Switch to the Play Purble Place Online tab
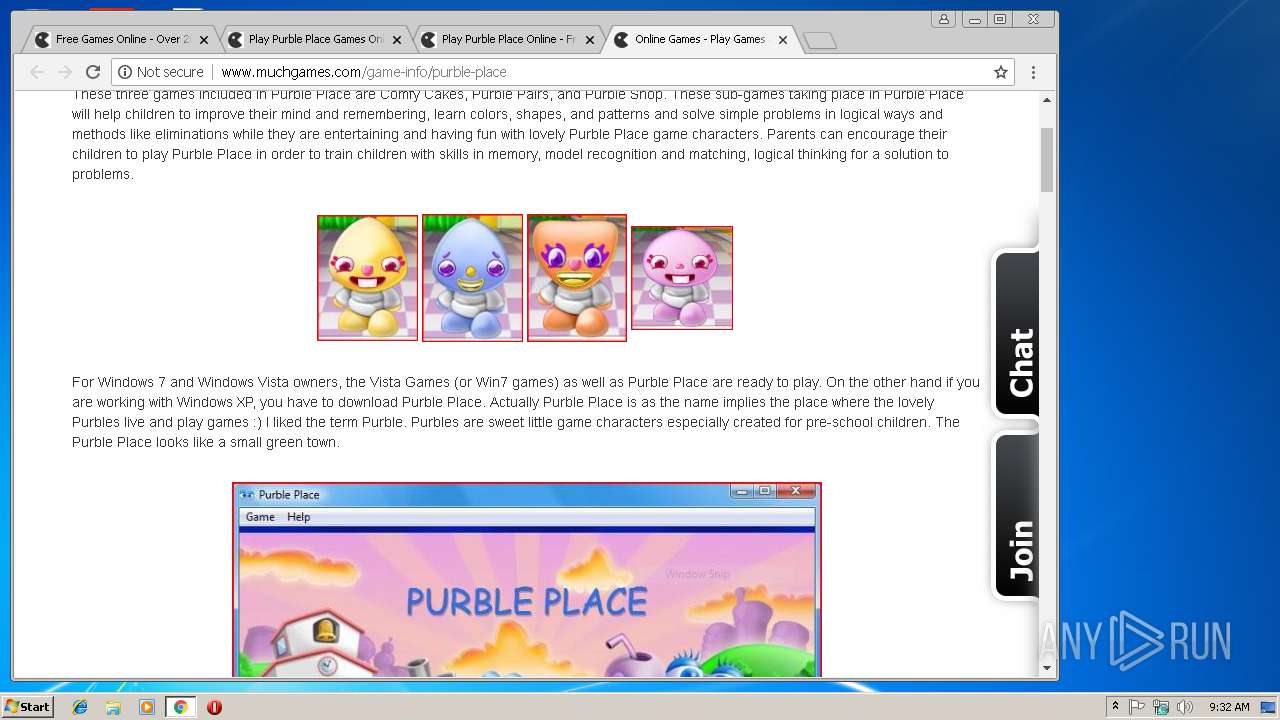The image size is (1280, 720). click(508, 40)
